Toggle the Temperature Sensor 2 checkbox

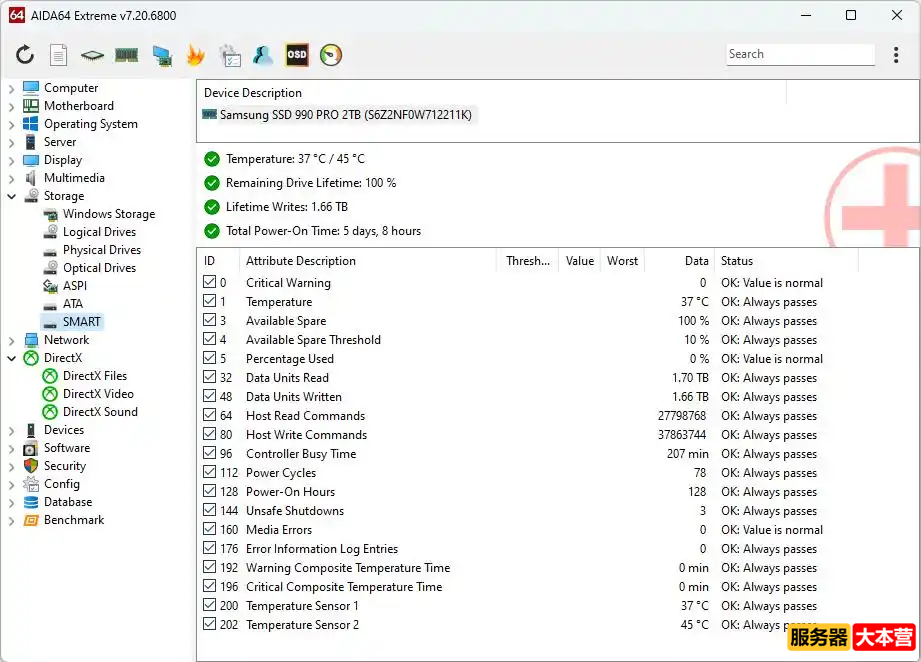pyautogui.click(x=209, y=624)
